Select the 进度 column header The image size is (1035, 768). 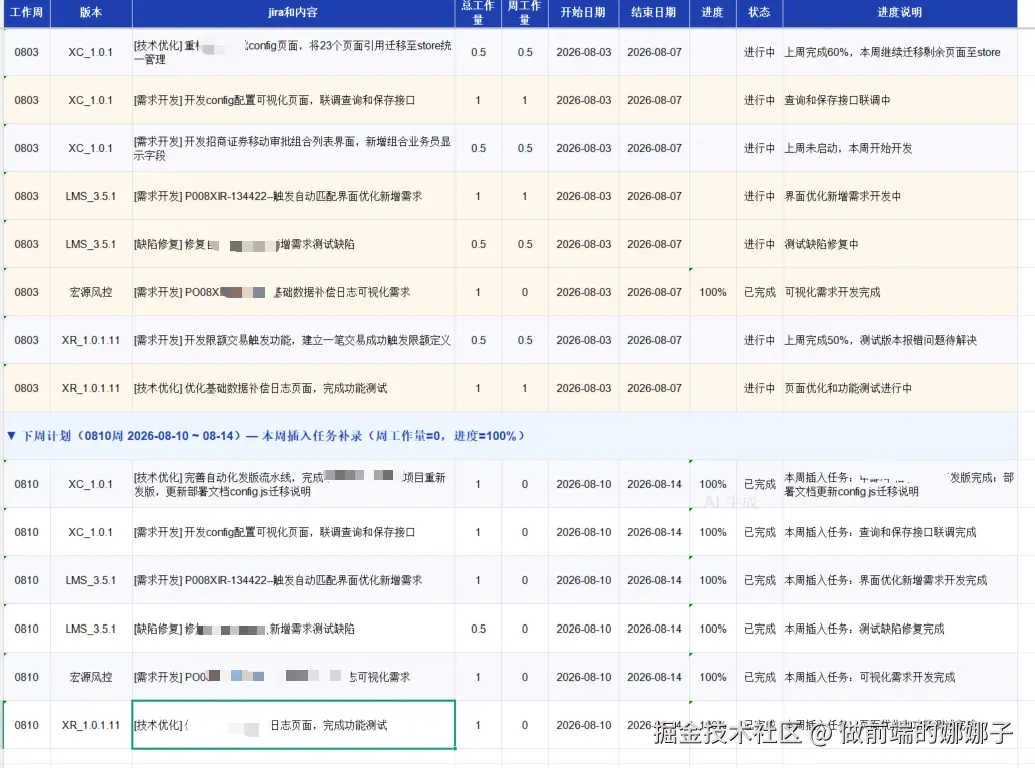point(713,13)
